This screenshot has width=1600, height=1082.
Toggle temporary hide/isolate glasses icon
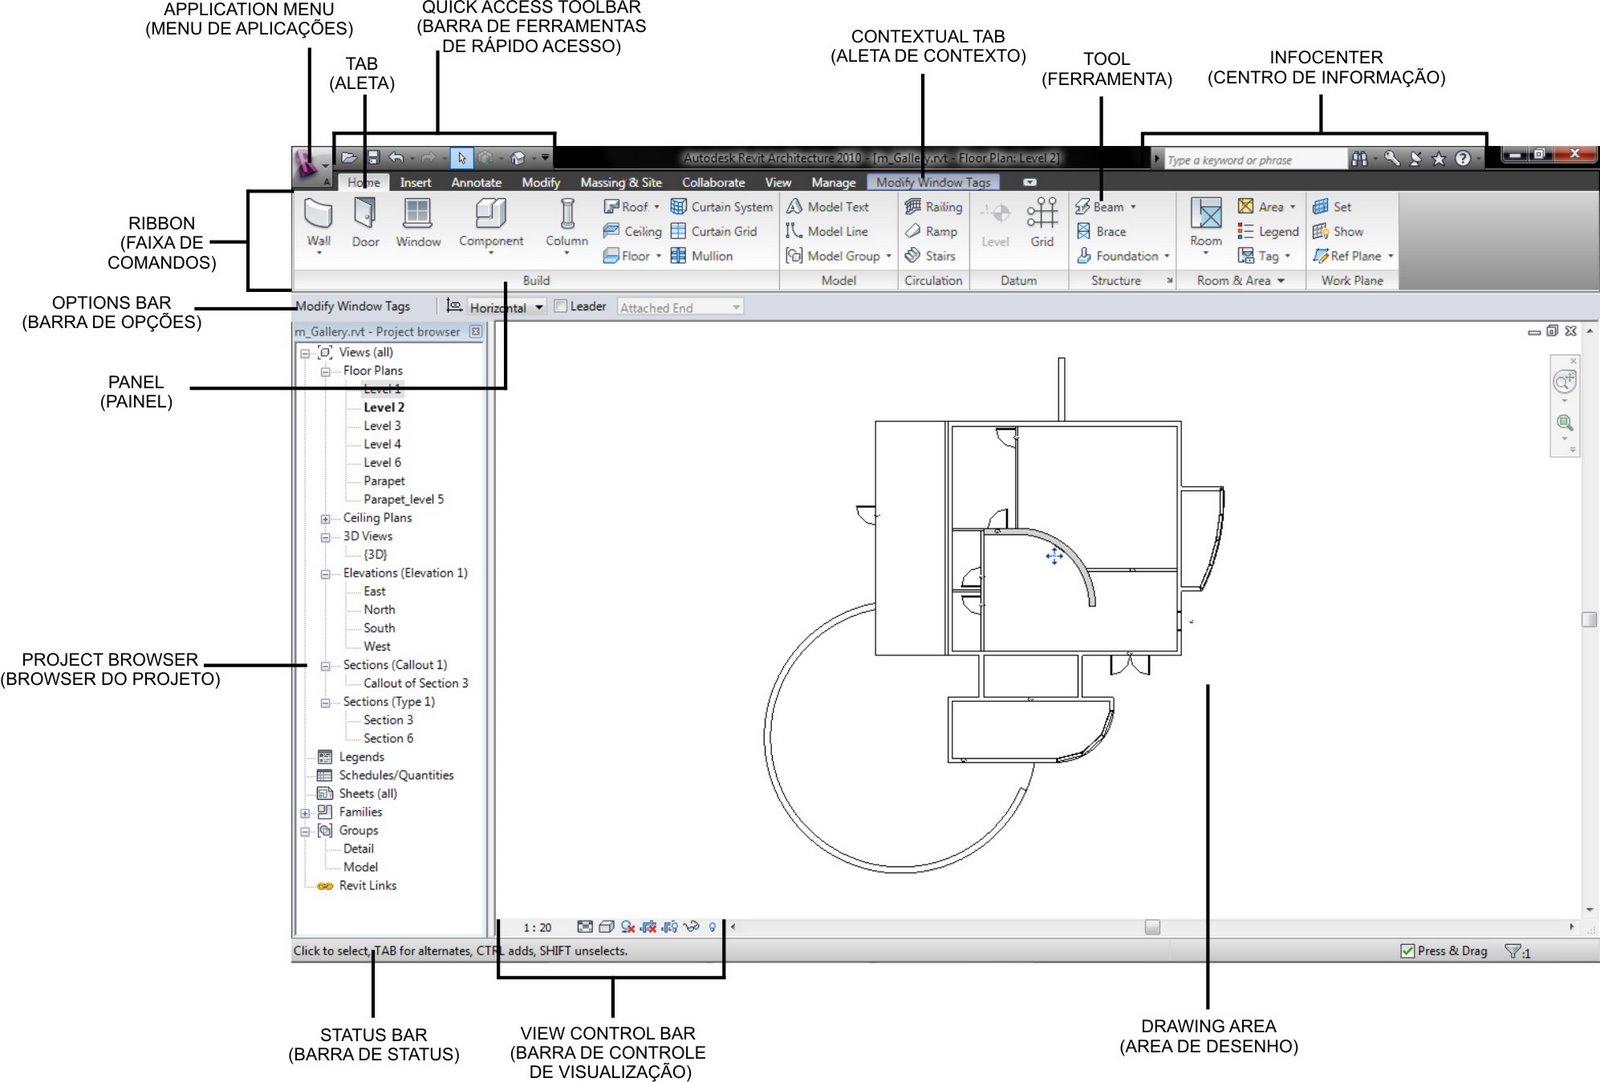(x=691, y=927)
